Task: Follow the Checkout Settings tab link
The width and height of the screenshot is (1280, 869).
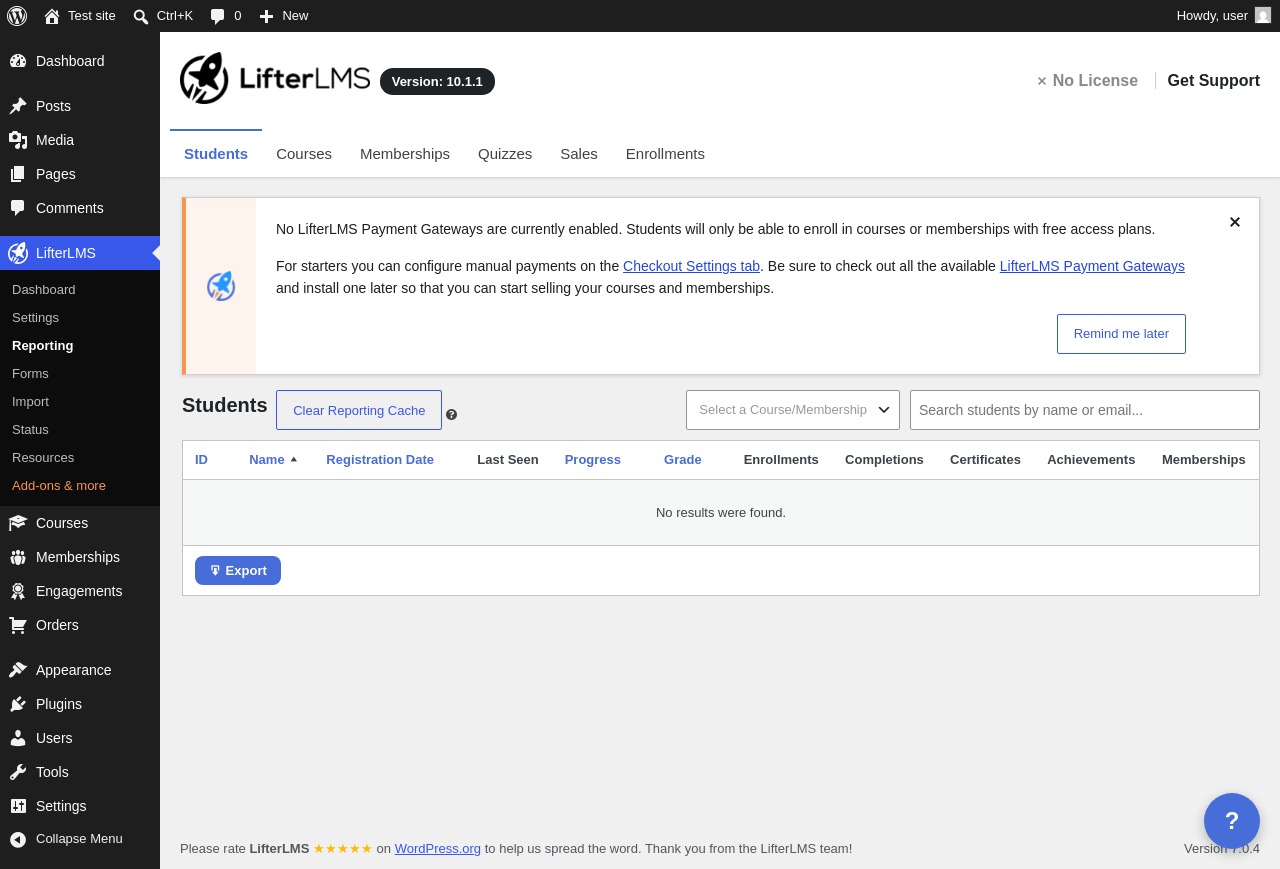Action: tap(691, 266)
